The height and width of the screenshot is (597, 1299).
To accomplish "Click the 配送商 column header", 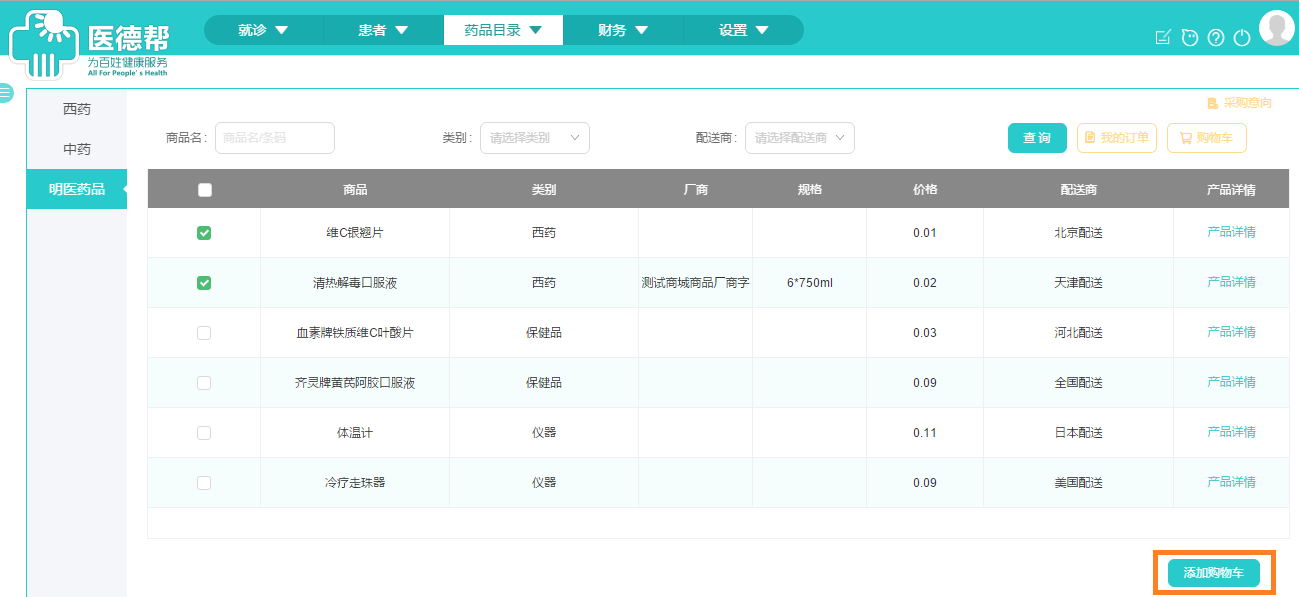I will pyautogui.click(x=1079, y=190).
